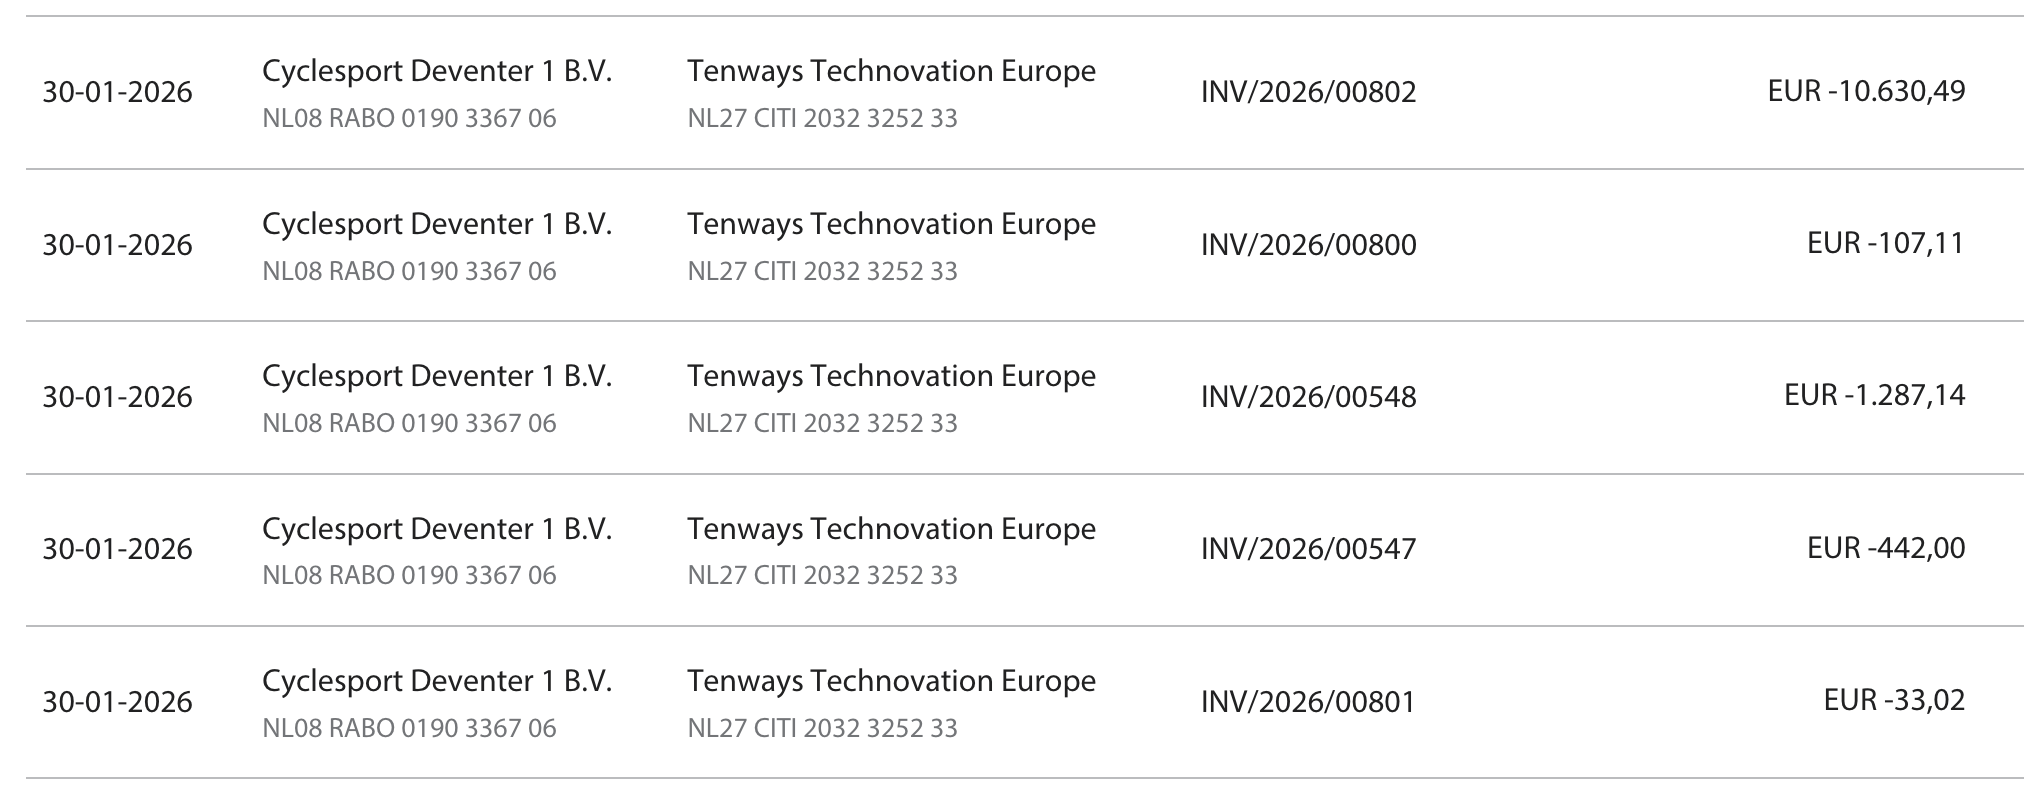Click Tenways Technovation Europe in the INV/2026/00547 row

(891, 529)
